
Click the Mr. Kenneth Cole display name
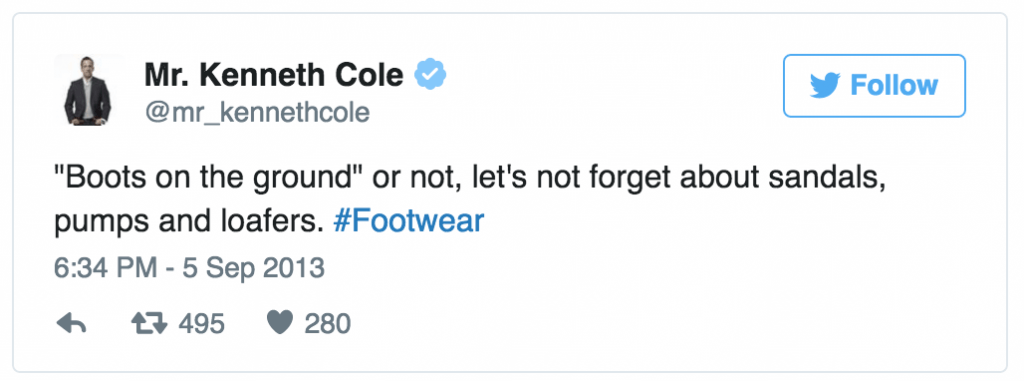click(274, 75)
